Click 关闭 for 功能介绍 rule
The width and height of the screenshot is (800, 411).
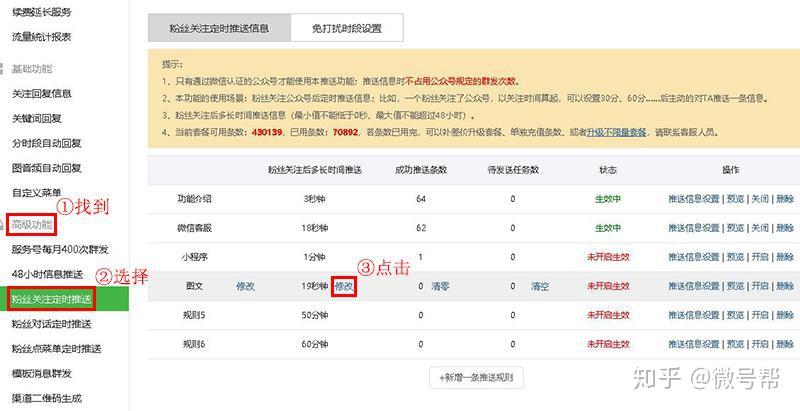click(760, 199)
